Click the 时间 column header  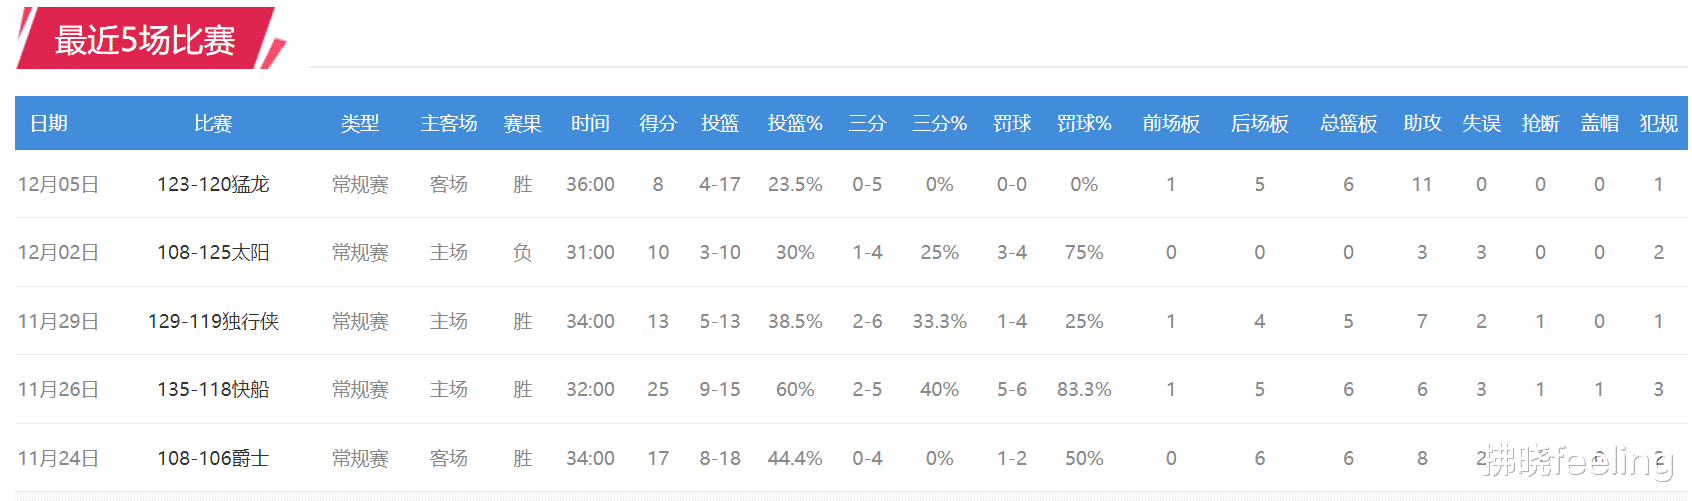(590, 123)
